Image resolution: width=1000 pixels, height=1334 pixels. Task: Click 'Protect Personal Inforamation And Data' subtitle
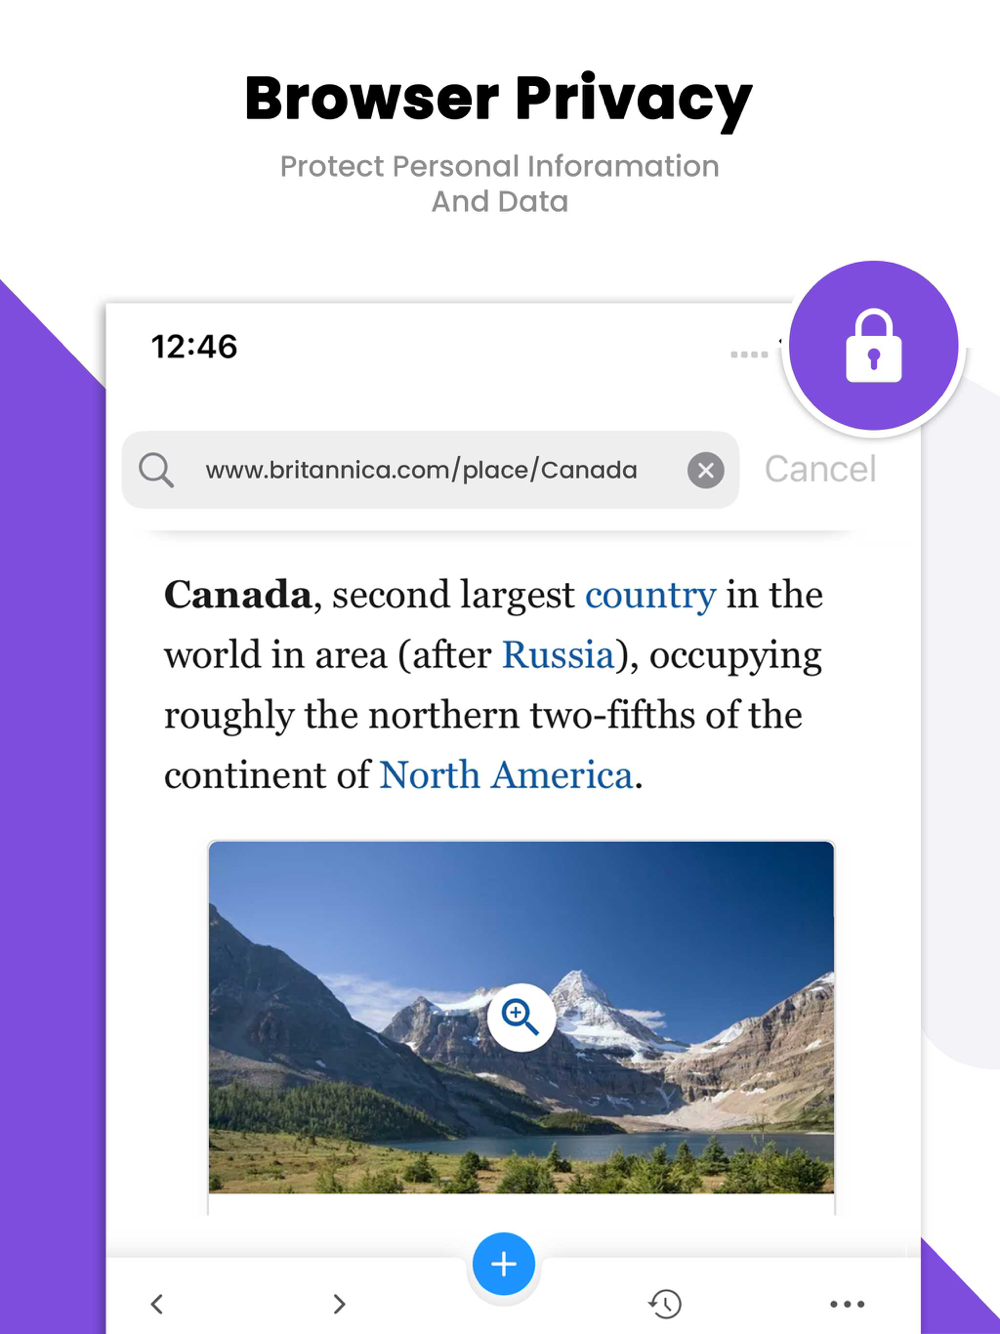500,184
